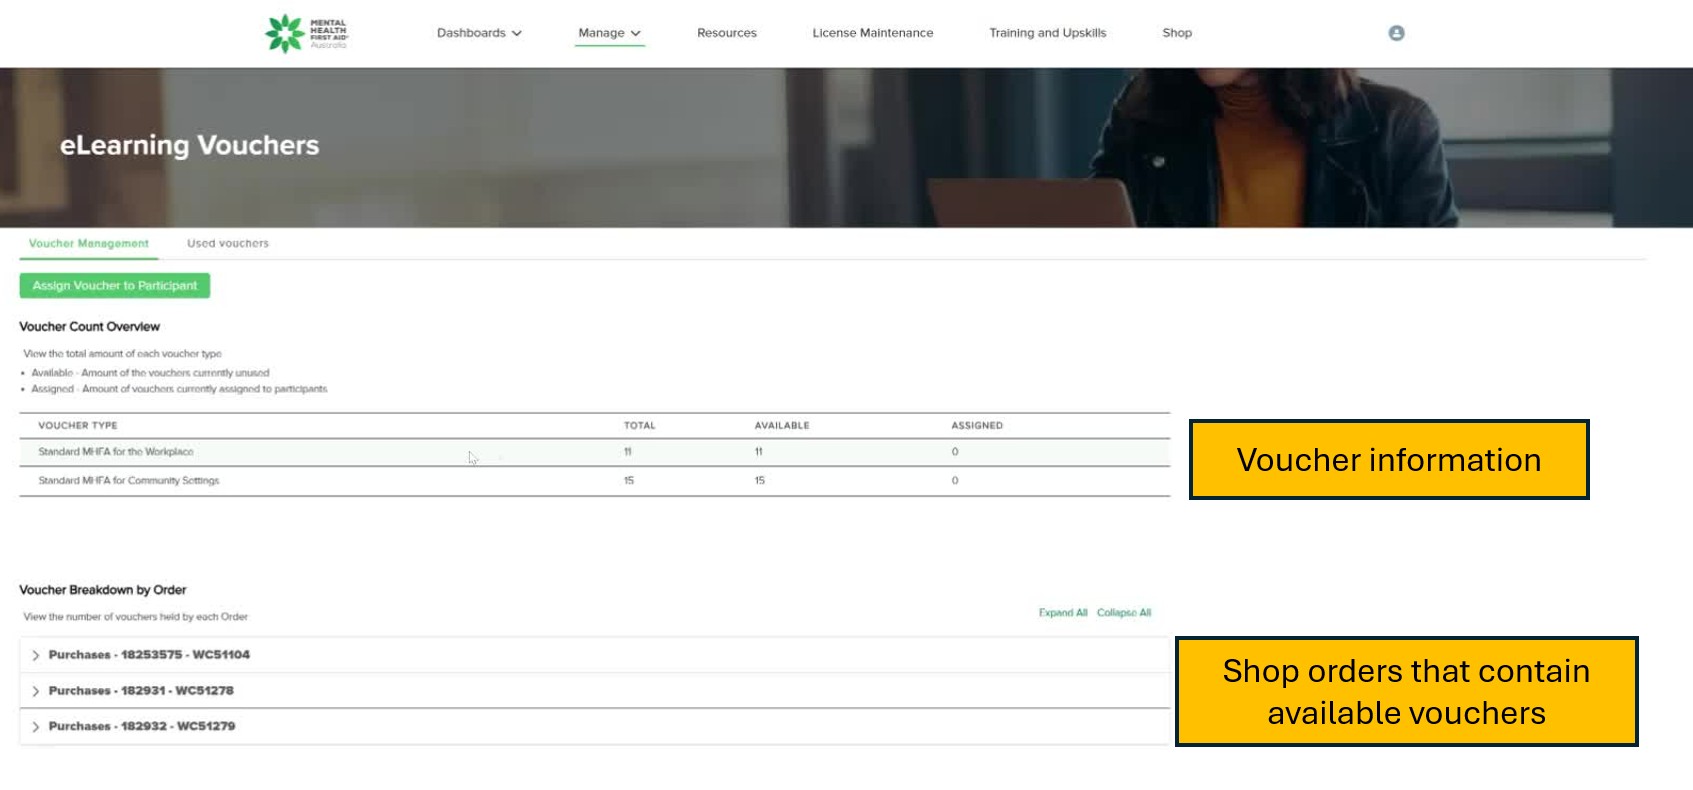
Task: Open the Manage dropdown menu
Action: click(609, 33)
